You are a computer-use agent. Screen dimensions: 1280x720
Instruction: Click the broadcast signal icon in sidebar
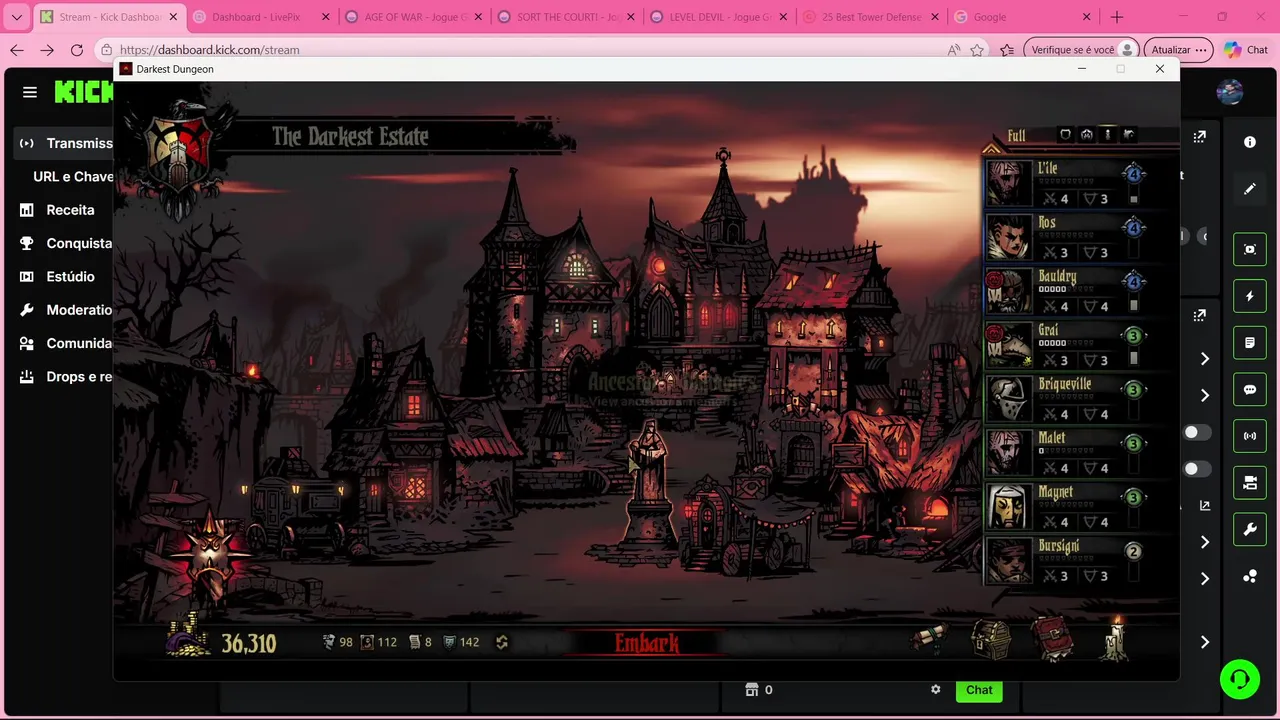pyautogui.click(x=1250, y=436)
